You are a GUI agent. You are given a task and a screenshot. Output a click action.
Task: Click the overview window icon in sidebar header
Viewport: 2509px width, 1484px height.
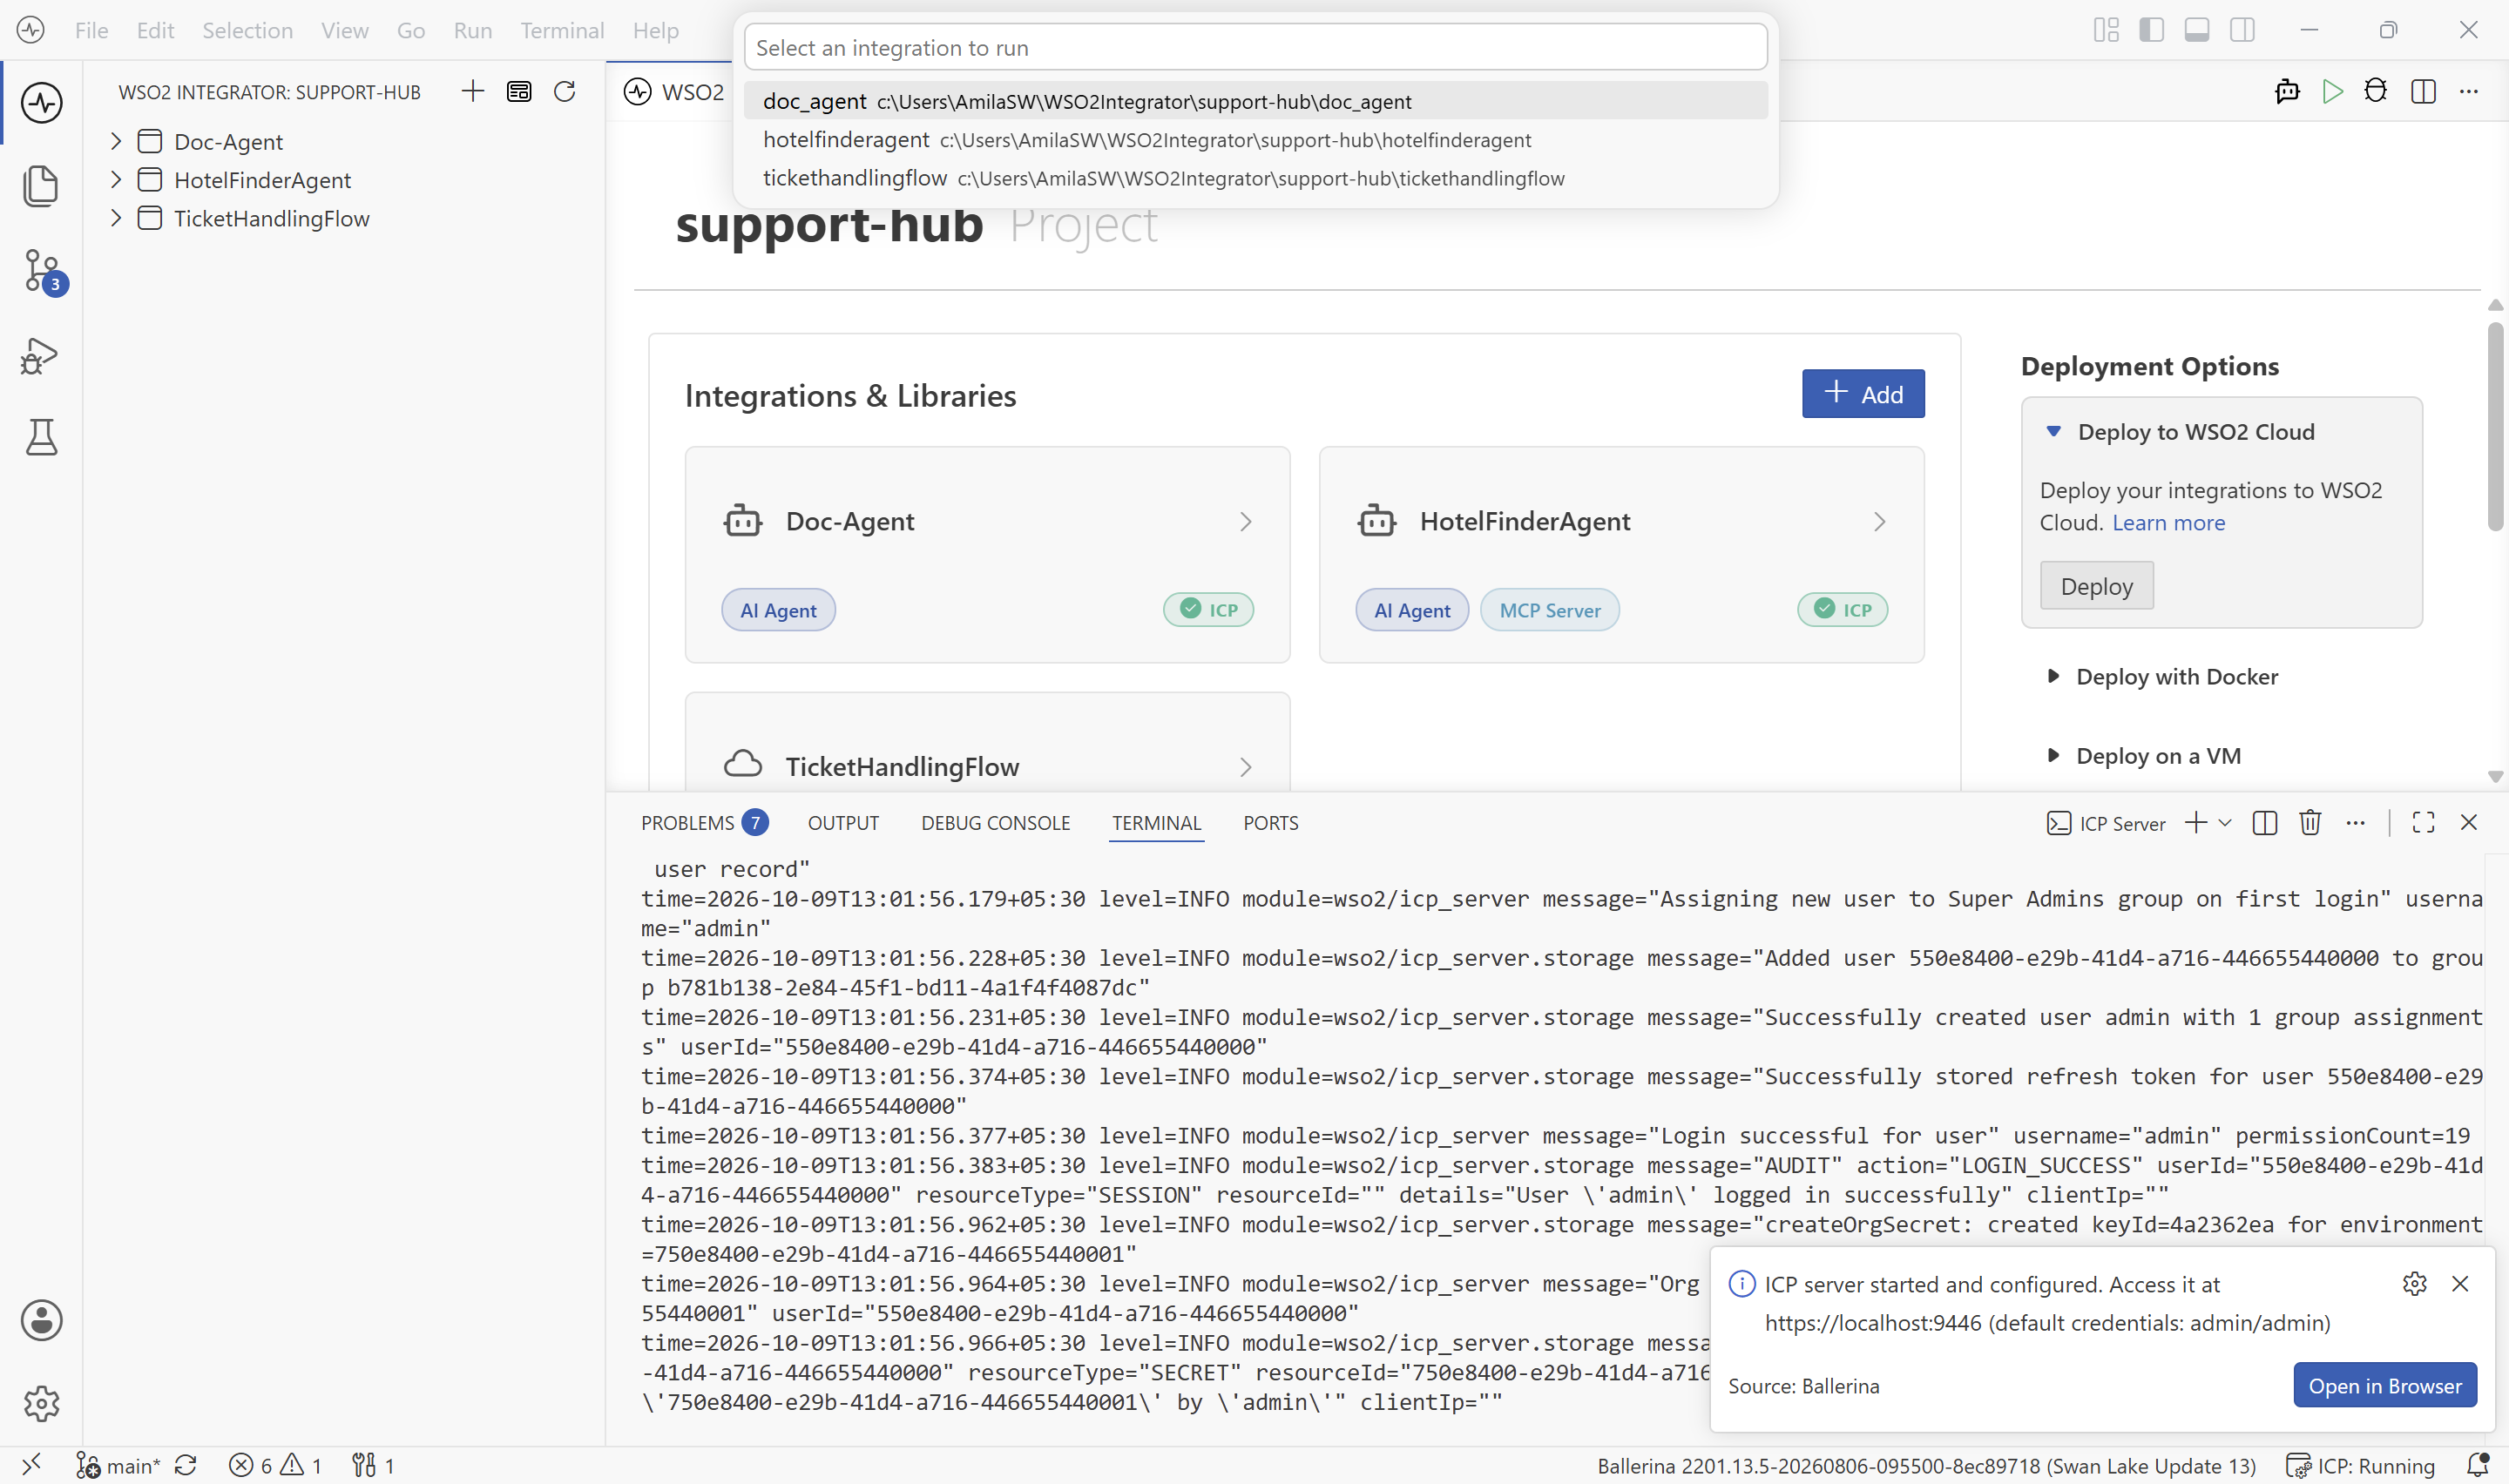point(519,92)
